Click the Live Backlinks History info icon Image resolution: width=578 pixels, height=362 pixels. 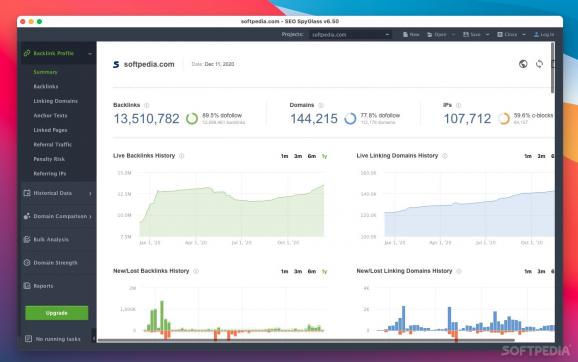tap(181, 156)
